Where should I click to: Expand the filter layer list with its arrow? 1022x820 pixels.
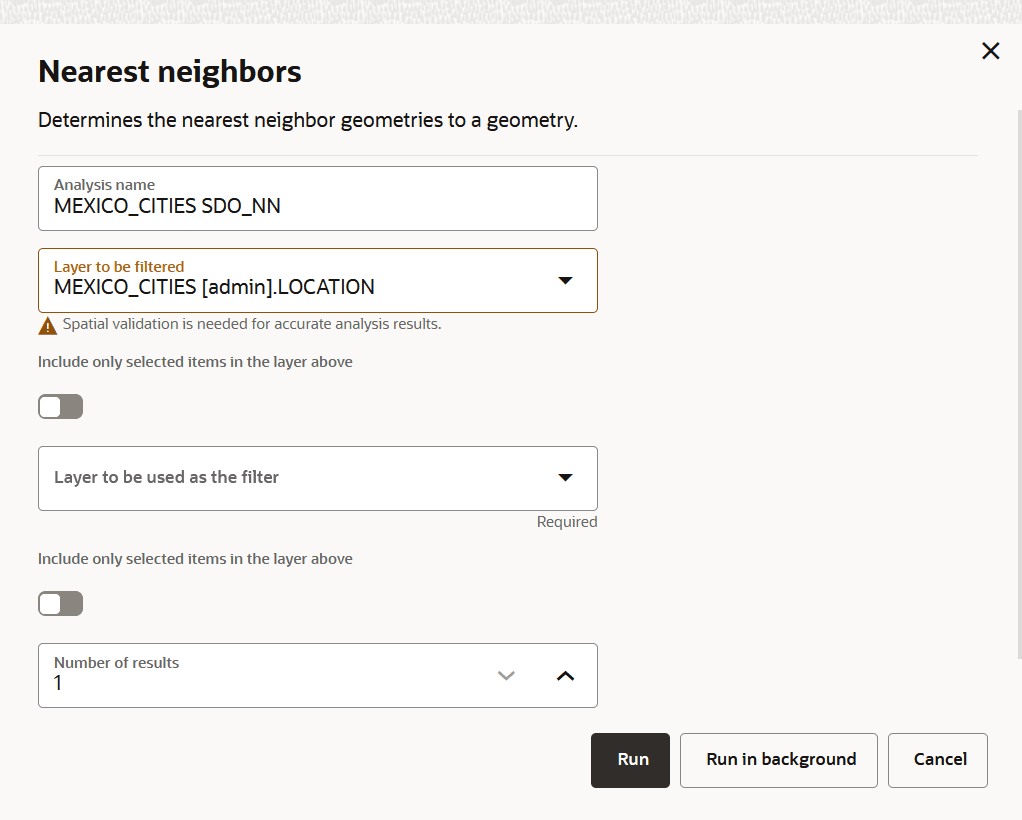(x=565, y=478)
